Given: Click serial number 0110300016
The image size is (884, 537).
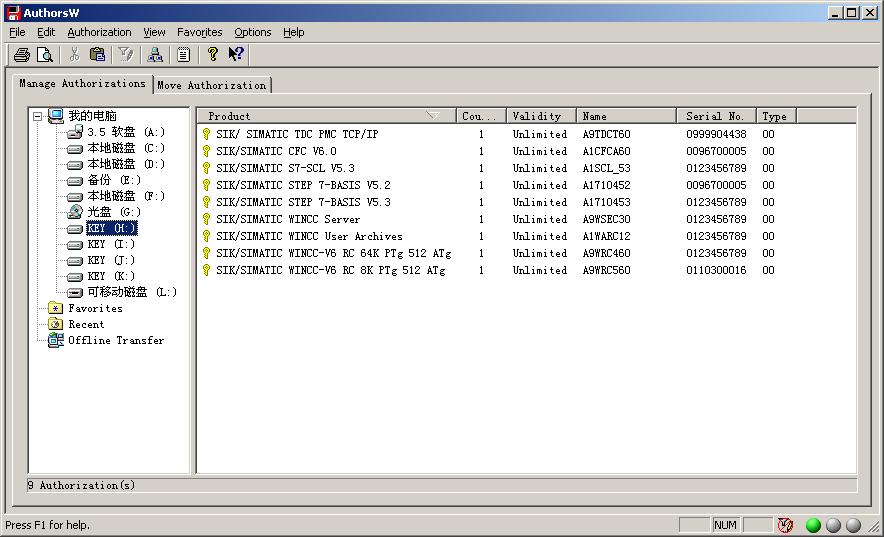Looking at the screenshot, I should pos(716,270).
